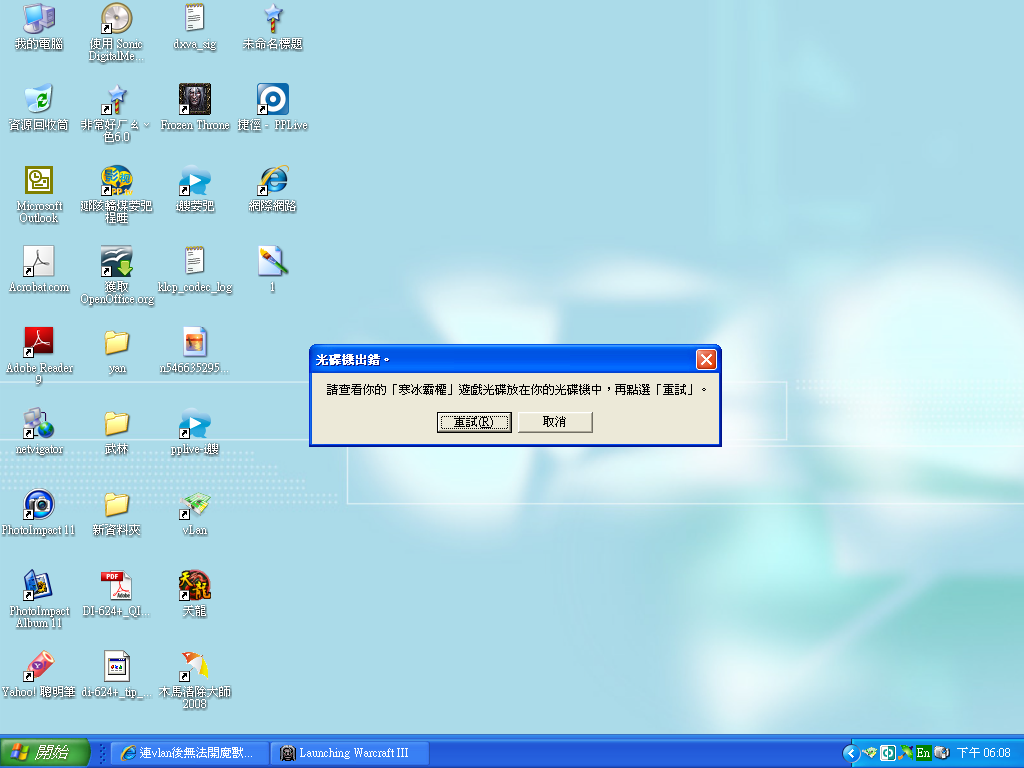
Task: Click the 重試(R) retry button
Action: click(x=474, y=422)
